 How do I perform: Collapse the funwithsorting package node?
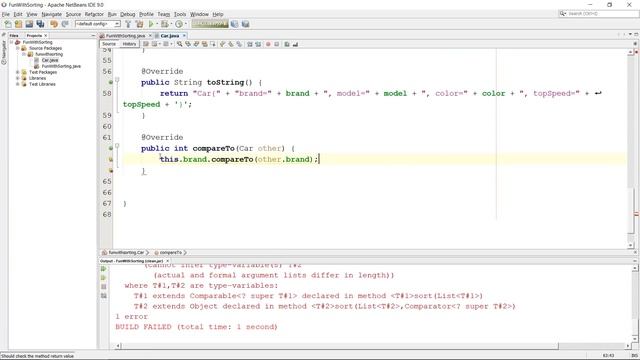point(24,54)
